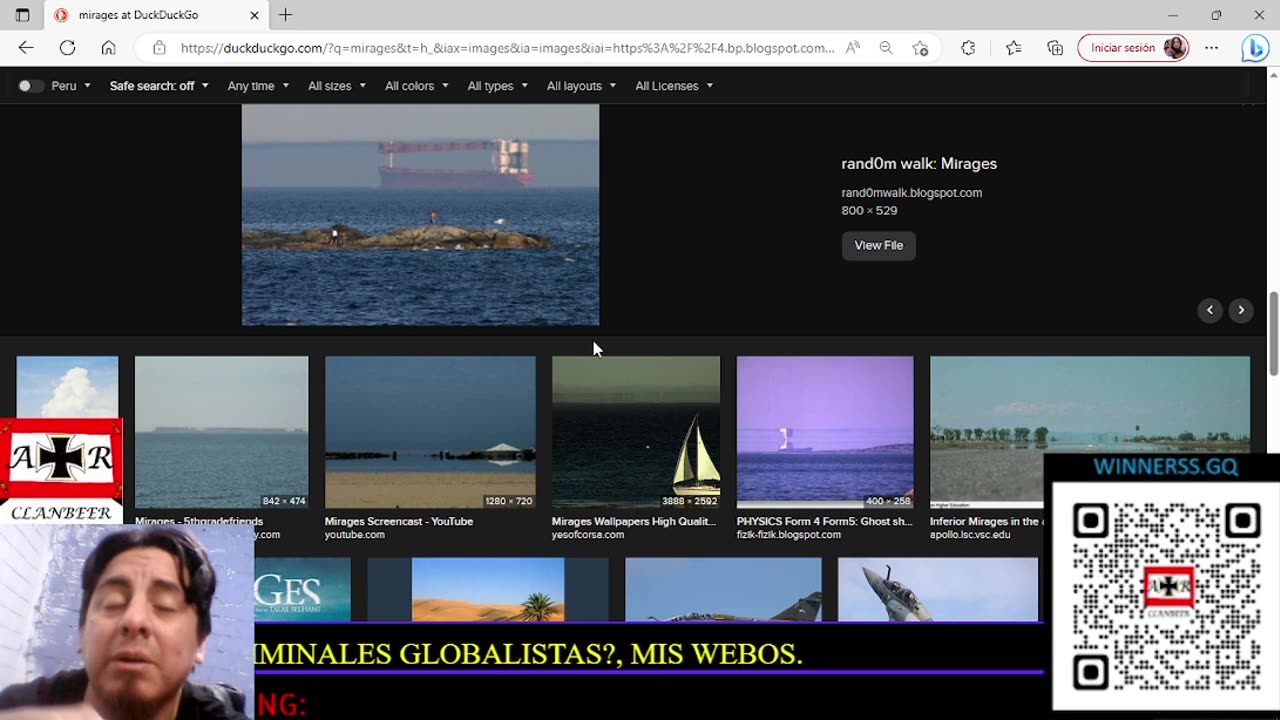
Task: Select the desert palm tree thumbnail
Action: coord(488,589)
